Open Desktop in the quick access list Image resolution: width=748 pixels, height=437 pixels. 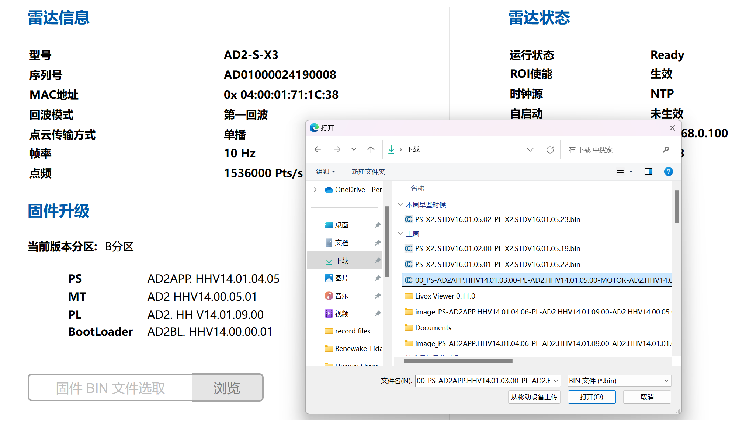click(x=337, y=225)
